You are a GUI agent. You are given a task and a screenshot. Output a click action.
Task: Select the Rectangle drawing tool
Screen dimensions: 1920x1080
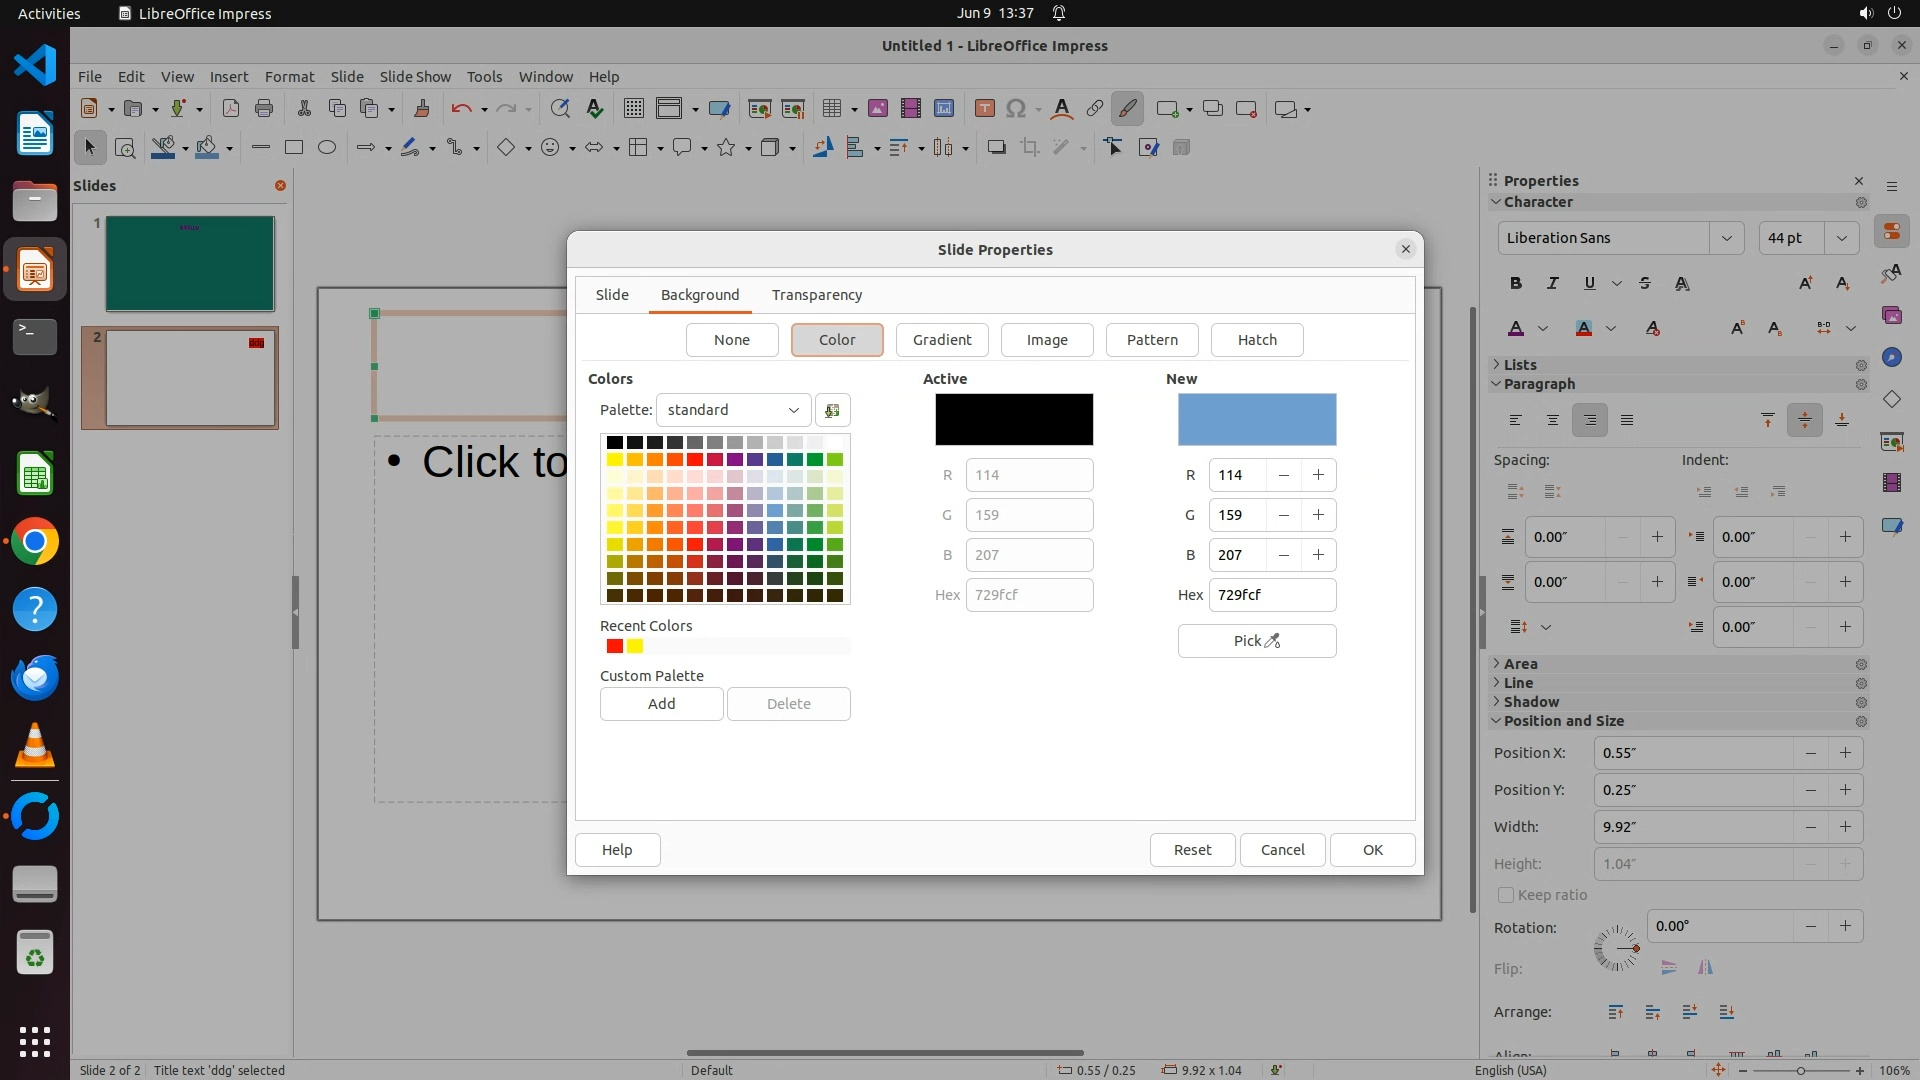(x=294, y=148)
